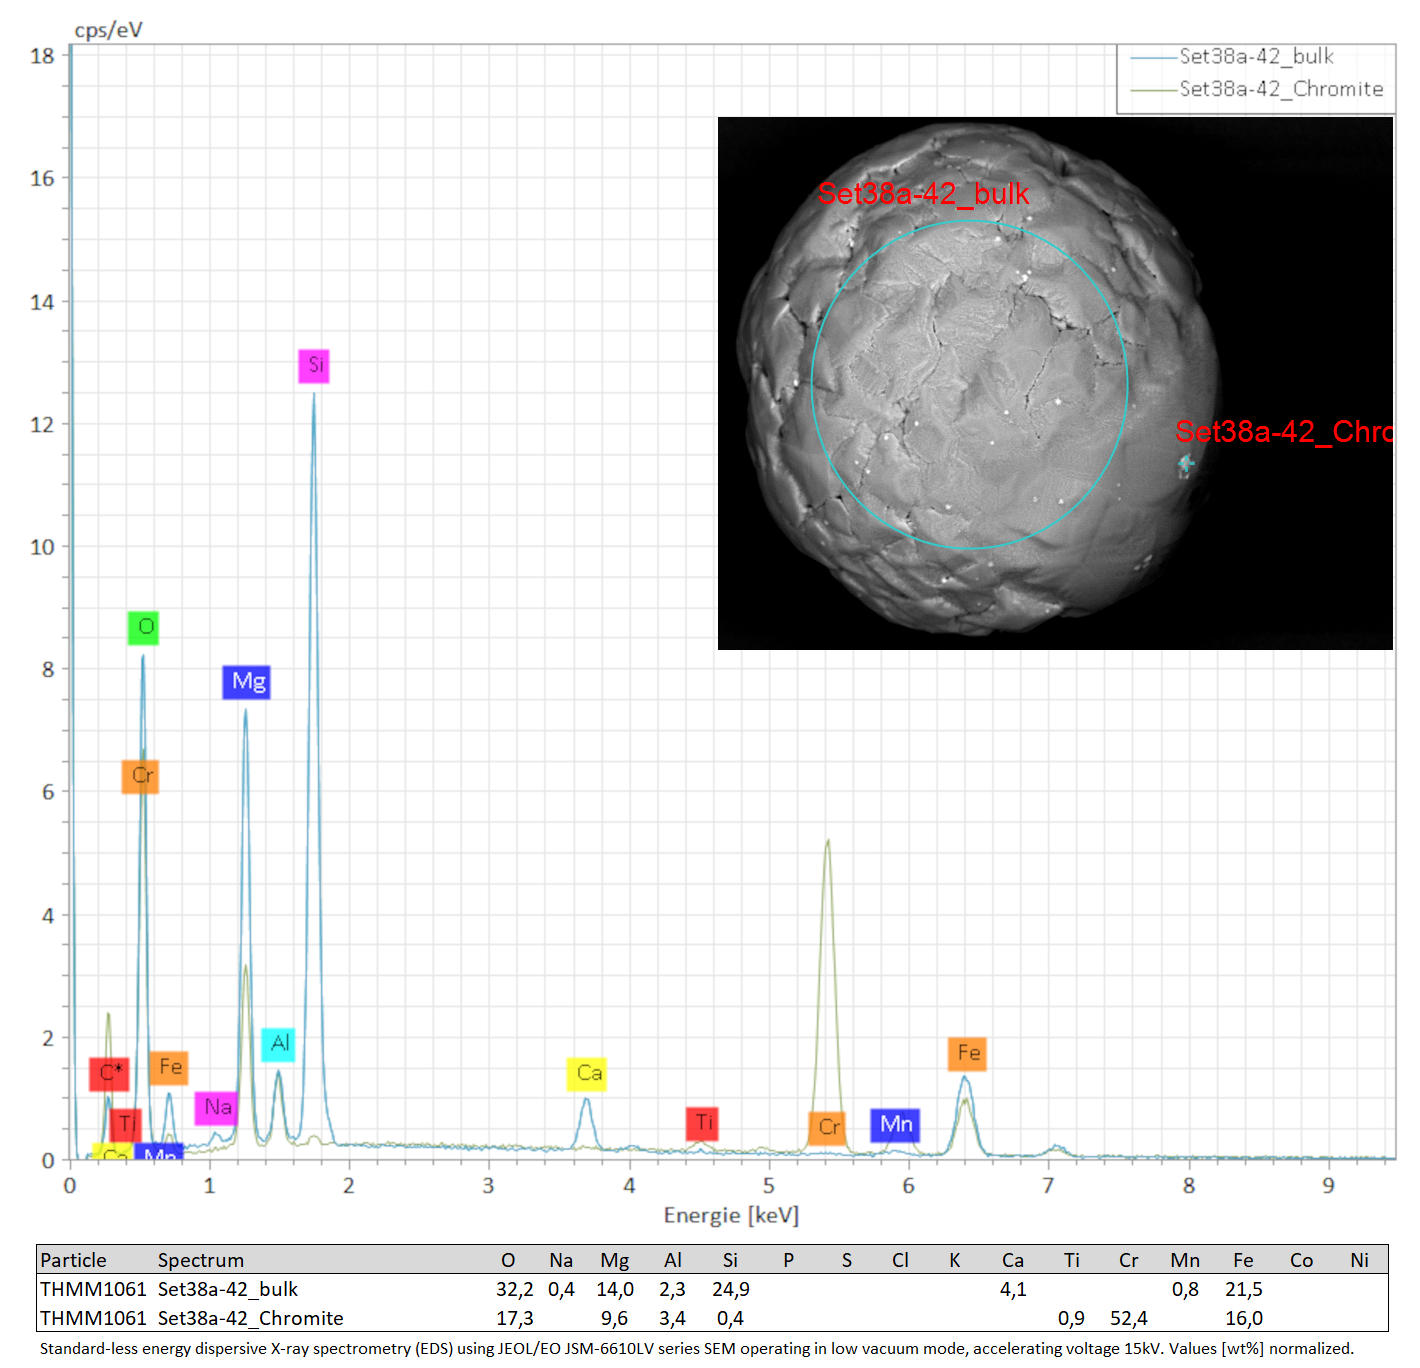Screen dimensions: 1420x1368
Task: Select the blue Mn label near 5.9 keV
Action: [x=895, y=1125]
